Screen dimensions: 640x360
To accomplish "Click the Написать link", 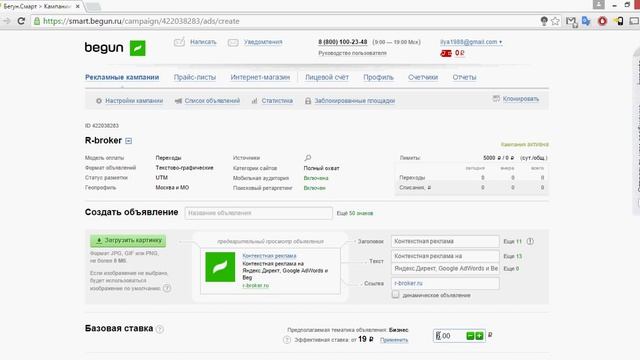I will click(203, 42).
